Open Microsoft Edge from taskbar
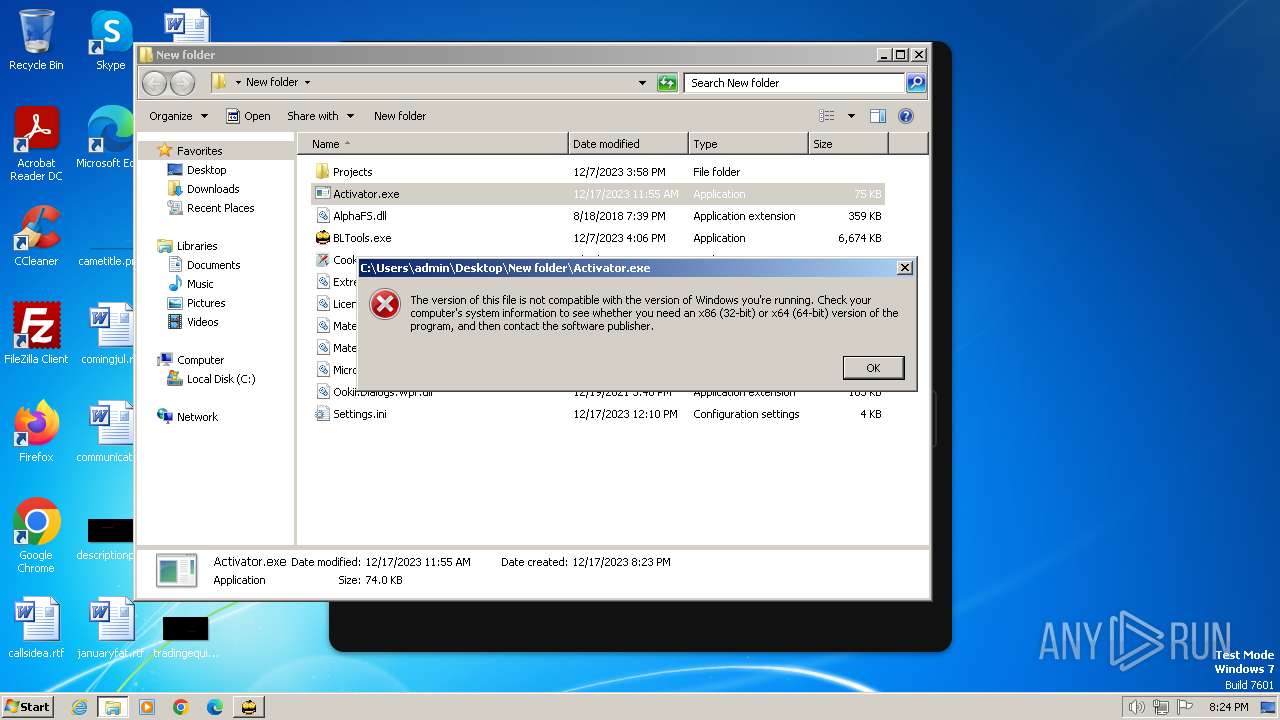This screenshot has height=720, width=1280. (x=215, y=707)
